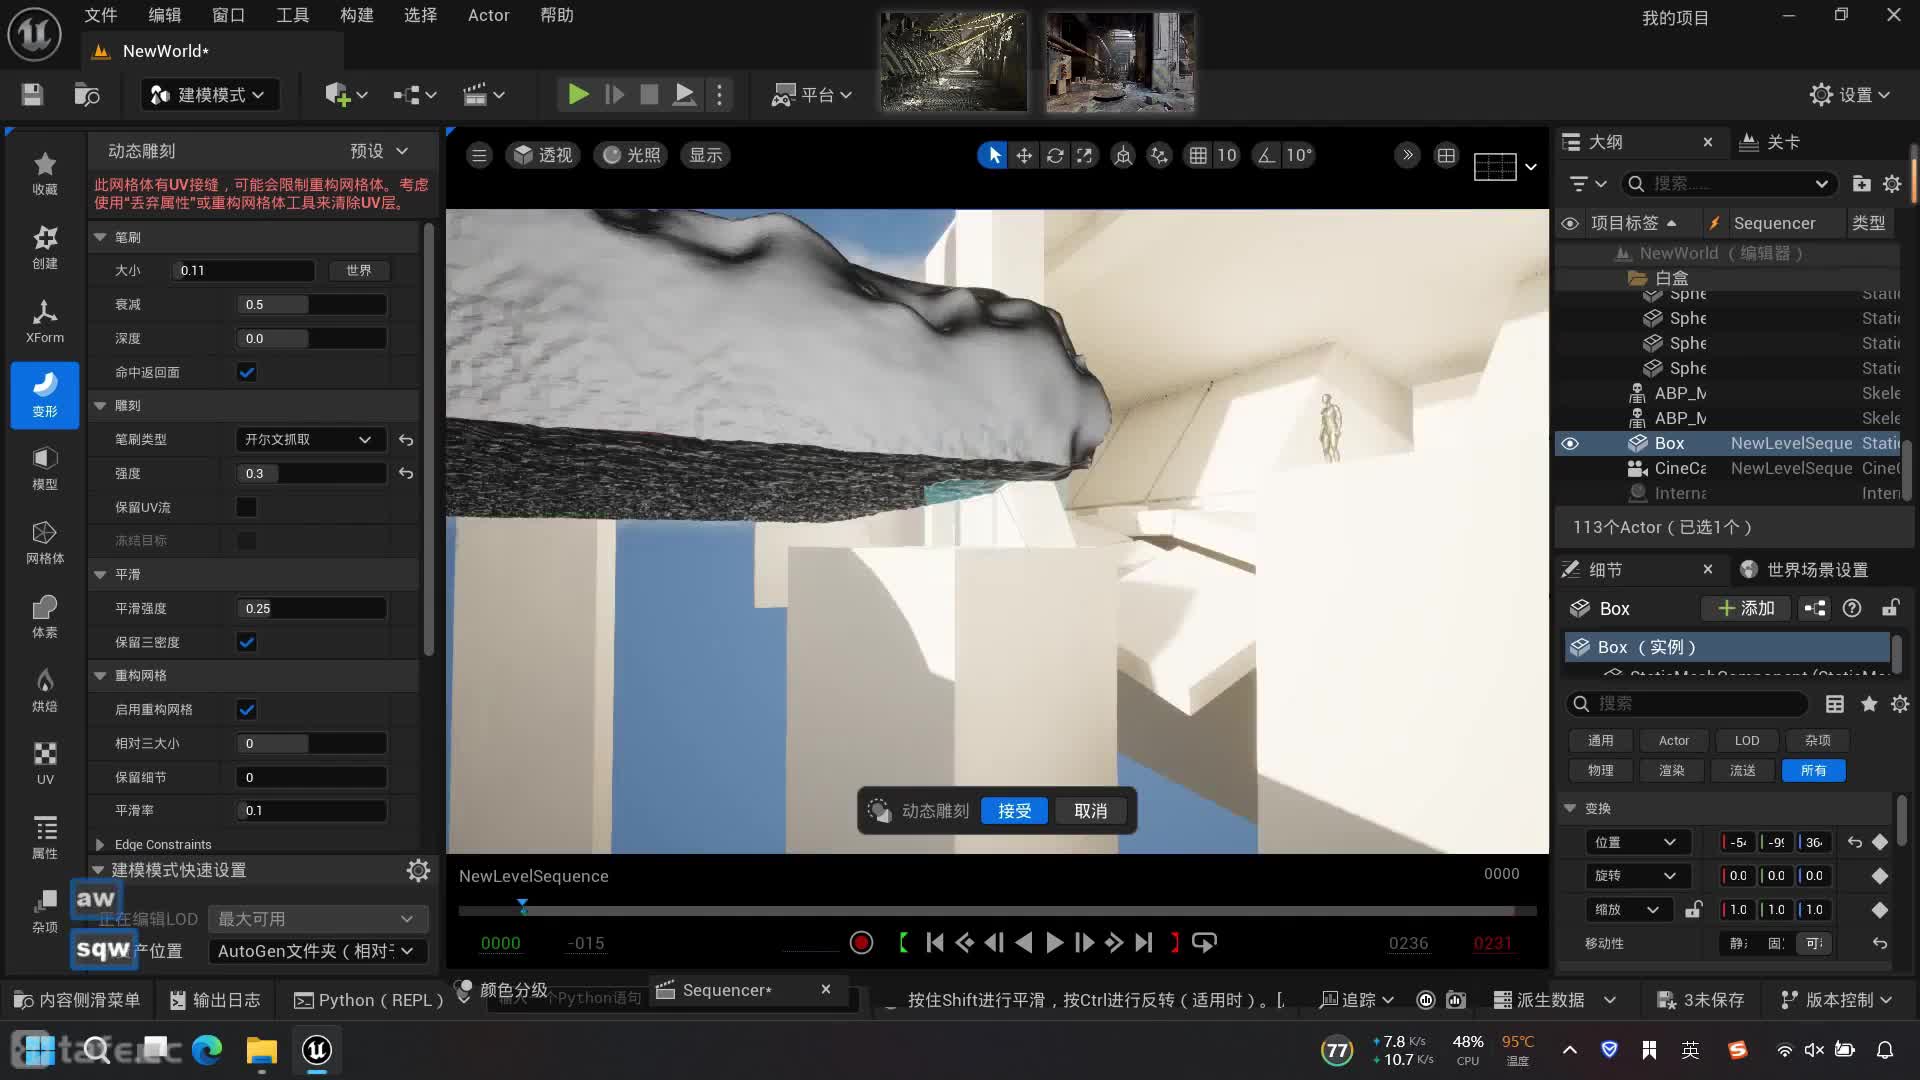Open the 设置 settings dropdown

click(1850, 94)
